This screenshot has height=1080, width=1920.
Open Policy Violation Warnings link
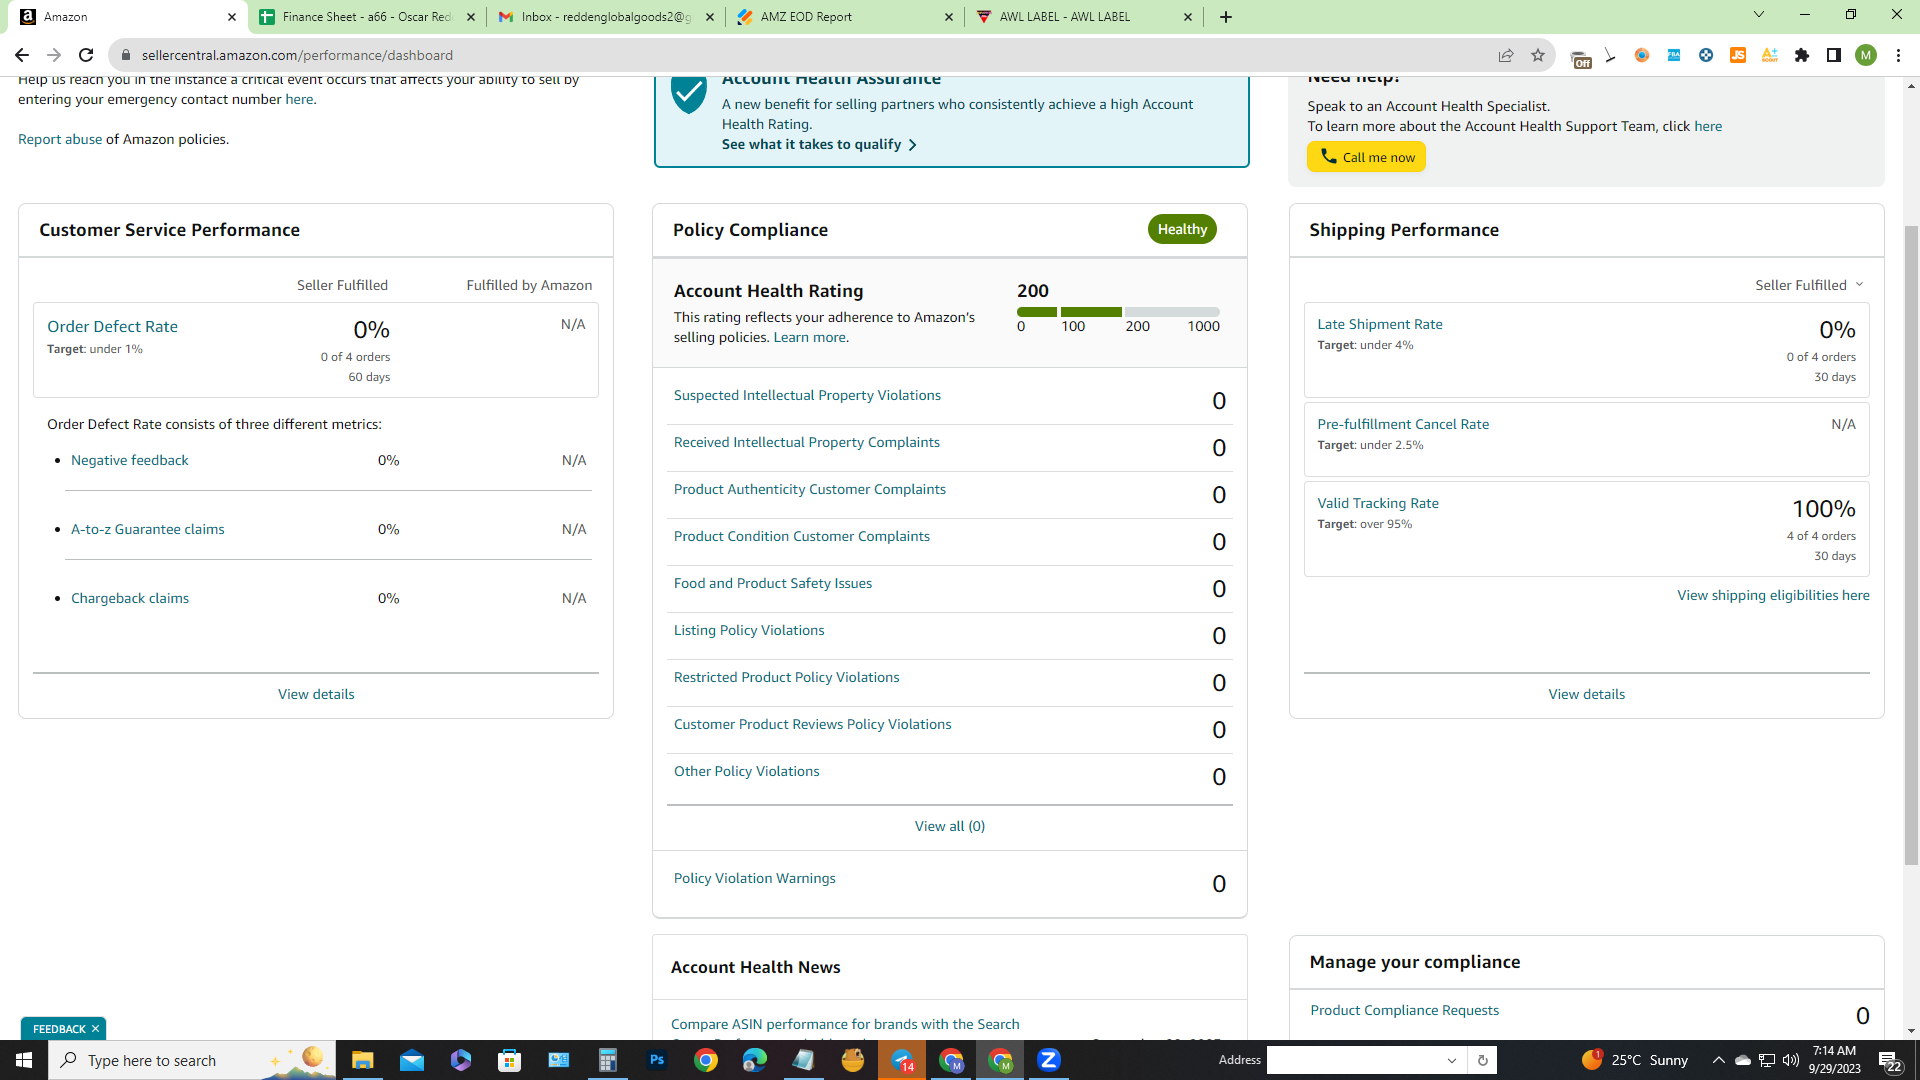point(755,878)
